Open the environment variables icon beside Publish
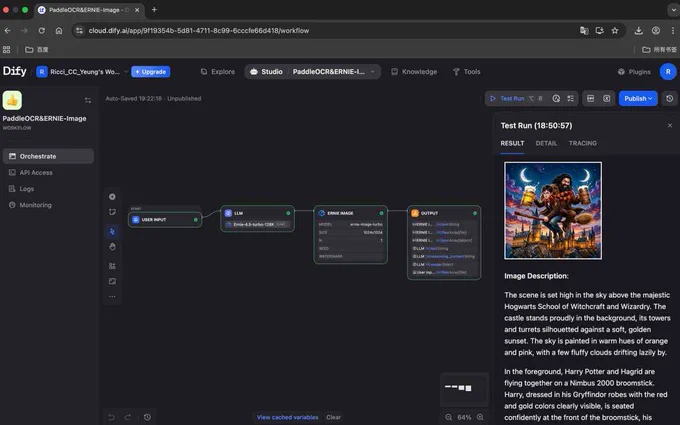Screen dimensions: 680x425 click(591, 98)
